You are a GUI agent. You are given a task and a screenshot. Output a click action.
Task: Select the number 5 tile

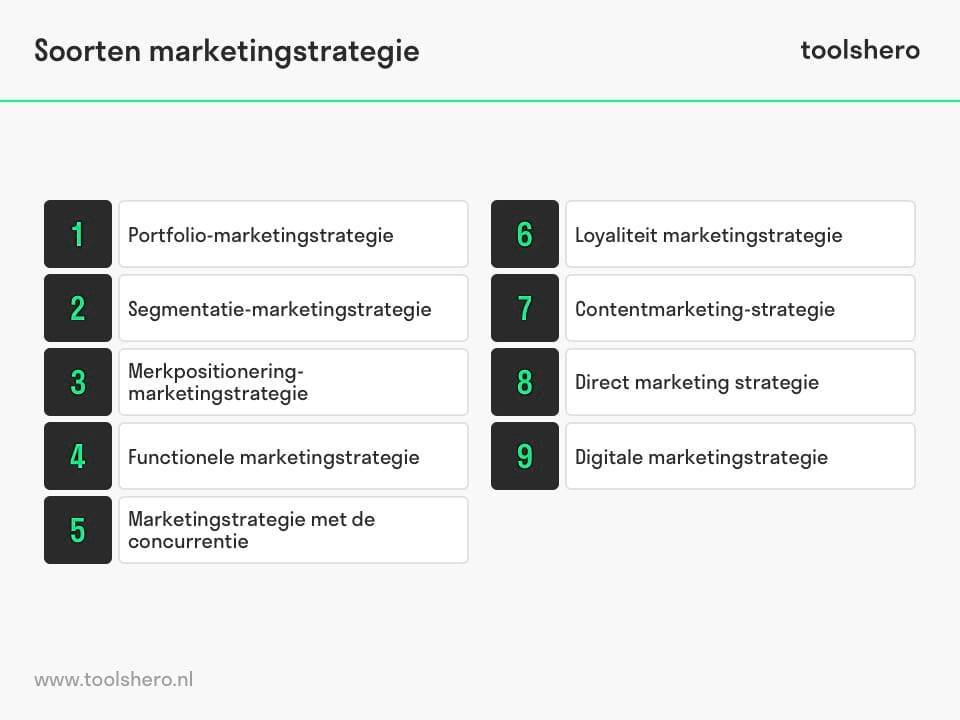(78, 530)
